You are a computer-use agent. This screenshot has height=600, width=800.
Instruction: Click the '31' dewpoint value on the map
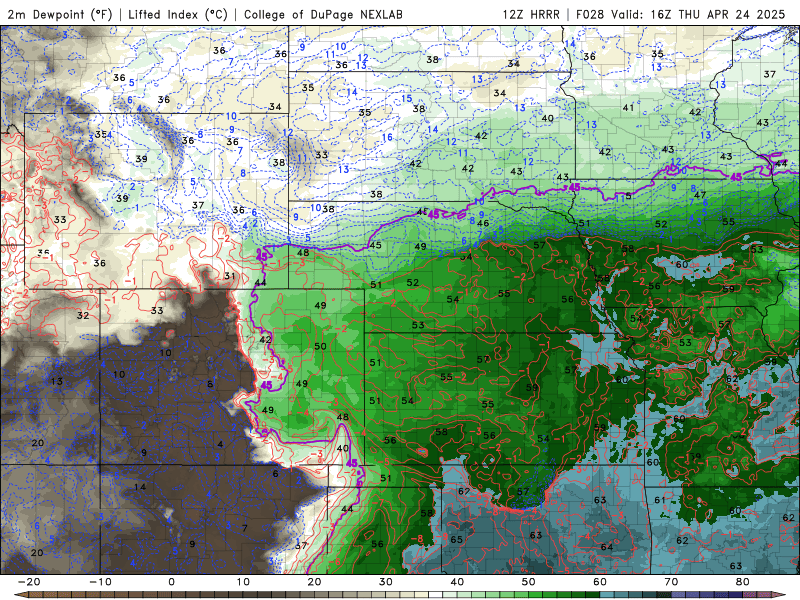pyautogui.click(x=230, y=276)
